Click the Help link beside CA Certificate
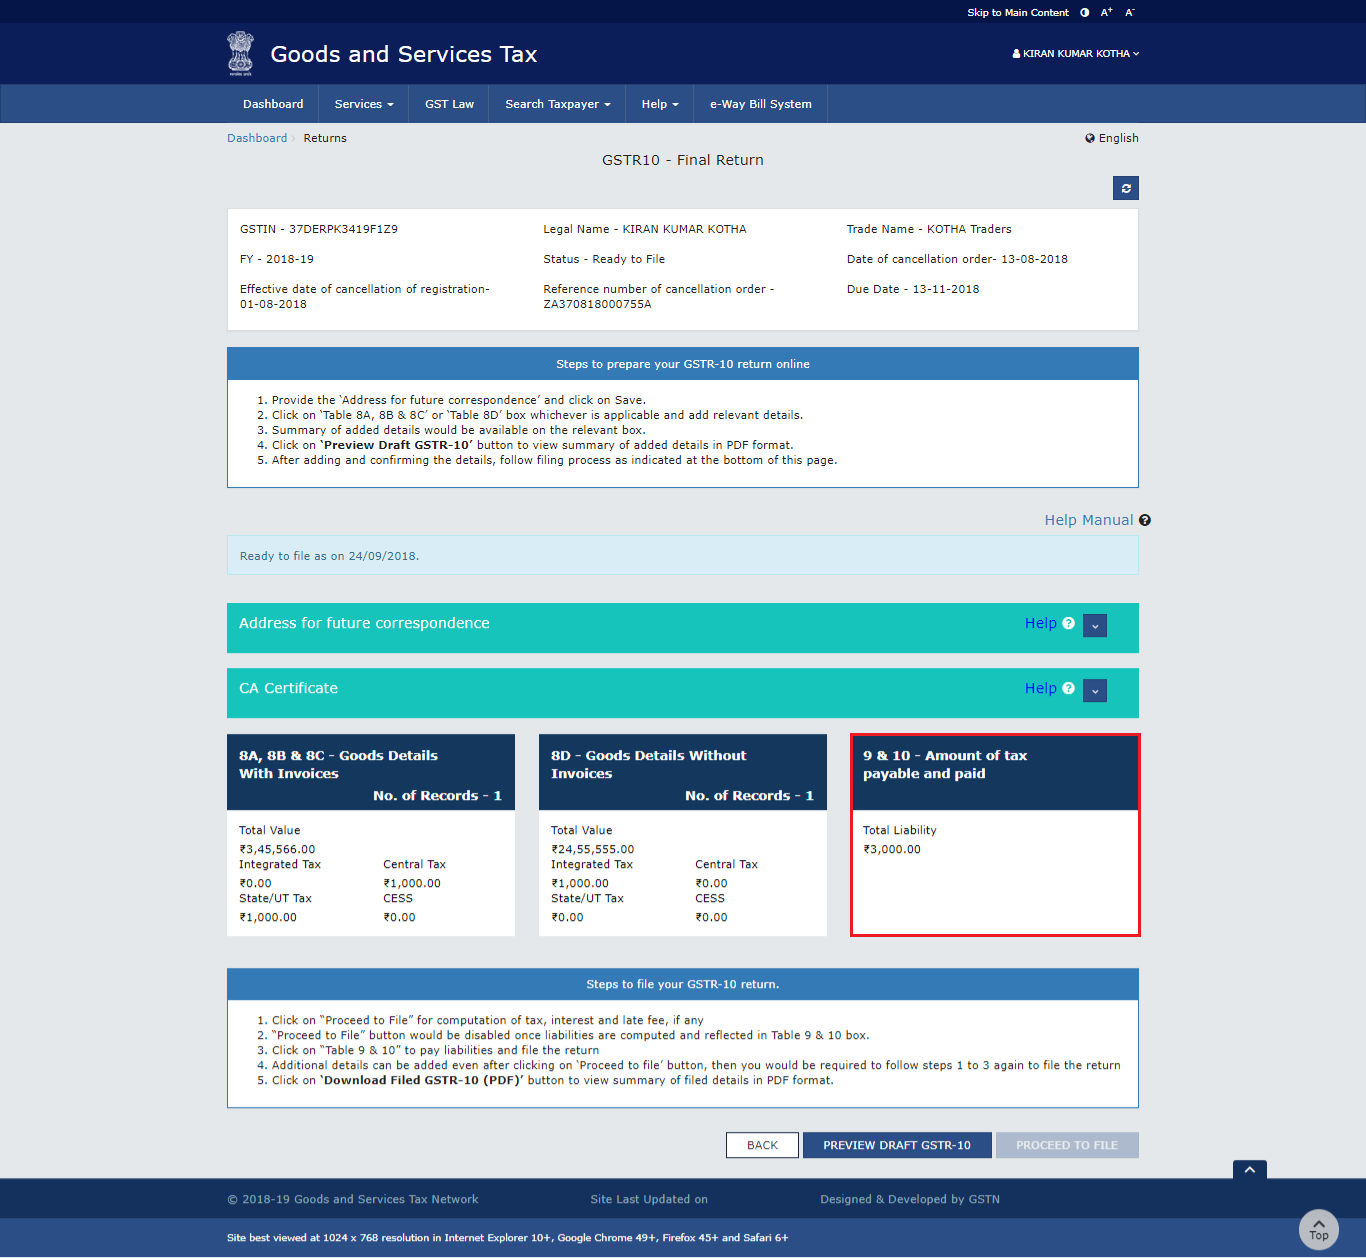 [x=1041, y=688]
